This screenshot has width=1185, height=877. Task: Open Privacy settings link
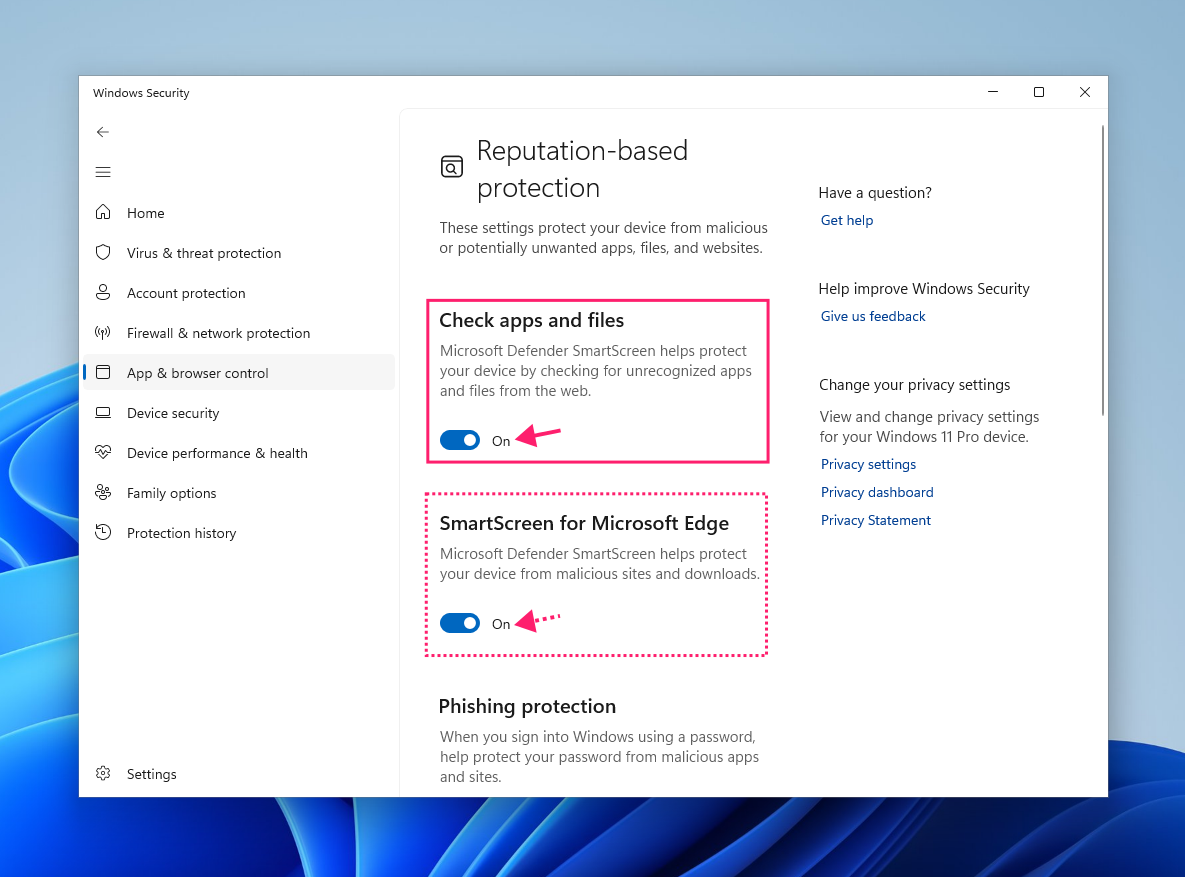pos(868,464)
